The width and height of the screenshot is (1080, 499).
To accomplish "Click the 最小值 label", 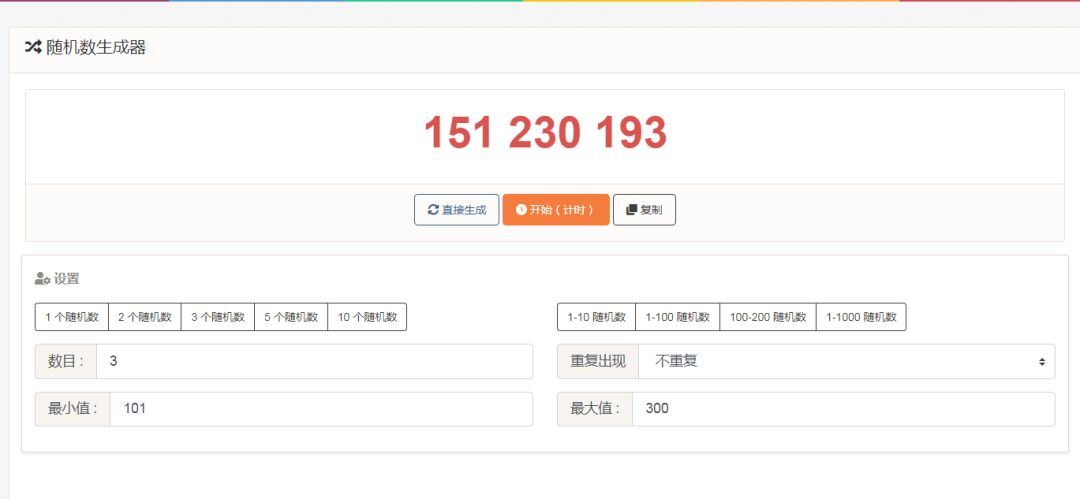I will click(73, 409).
